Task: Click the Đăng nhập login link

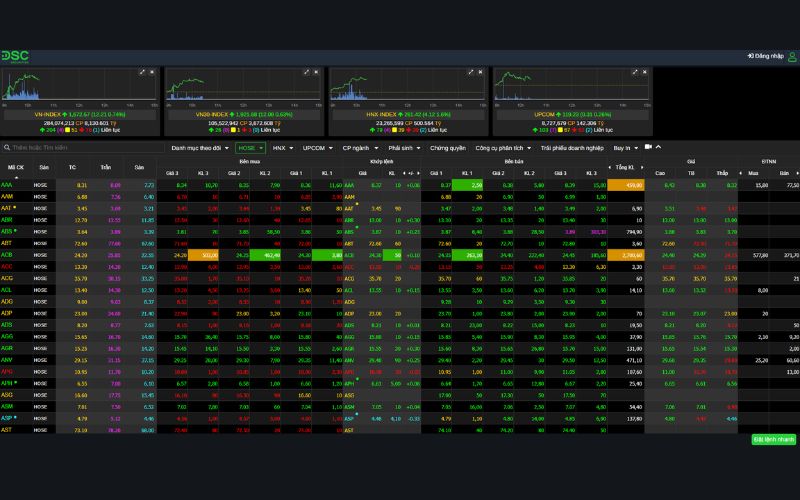Action: 764,56
